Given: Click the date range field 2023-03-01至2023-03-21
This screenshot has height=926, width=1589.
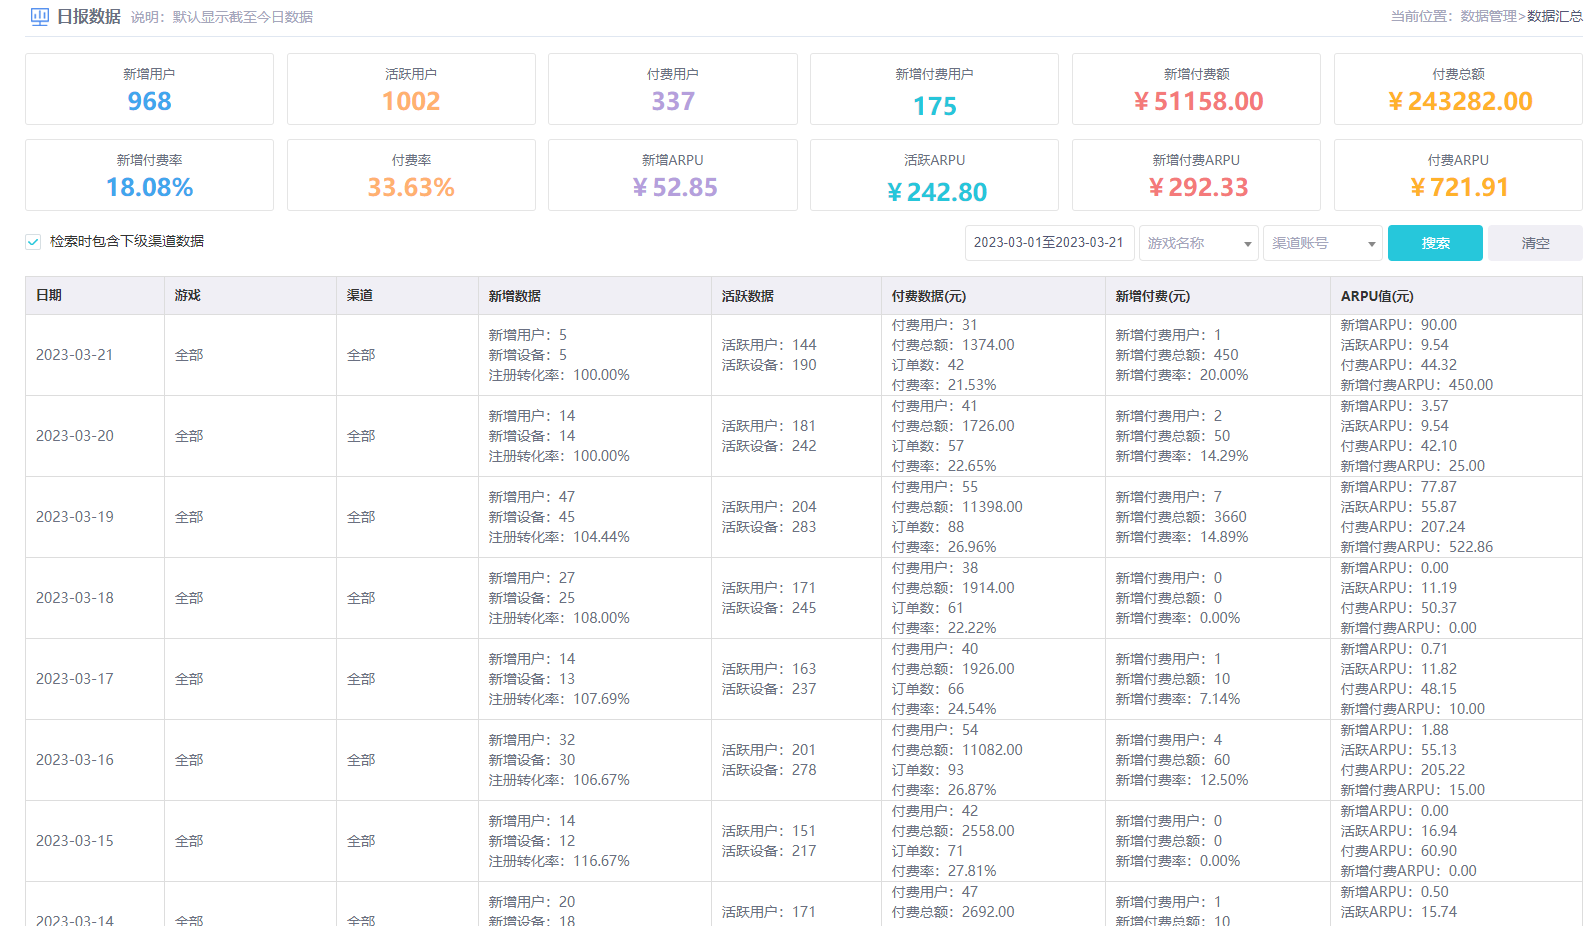Looking at the screenshot, I should click(x=1049, y=243).
